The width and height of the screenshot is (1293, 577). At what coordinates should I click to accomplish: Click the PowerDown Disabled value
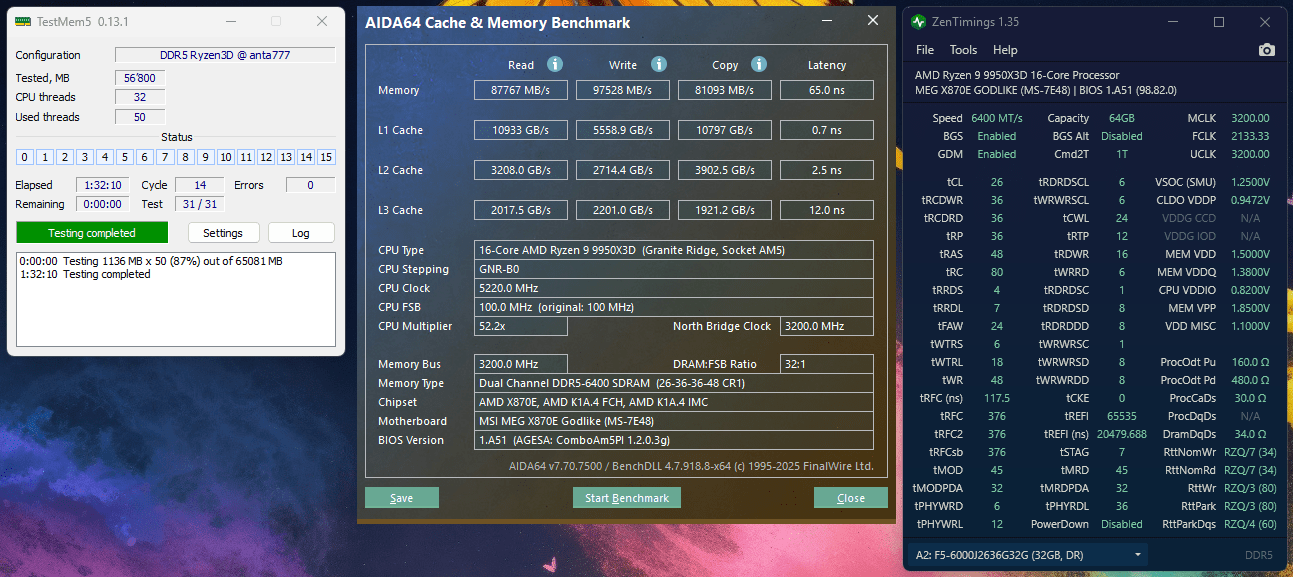tap(1121, 524)
